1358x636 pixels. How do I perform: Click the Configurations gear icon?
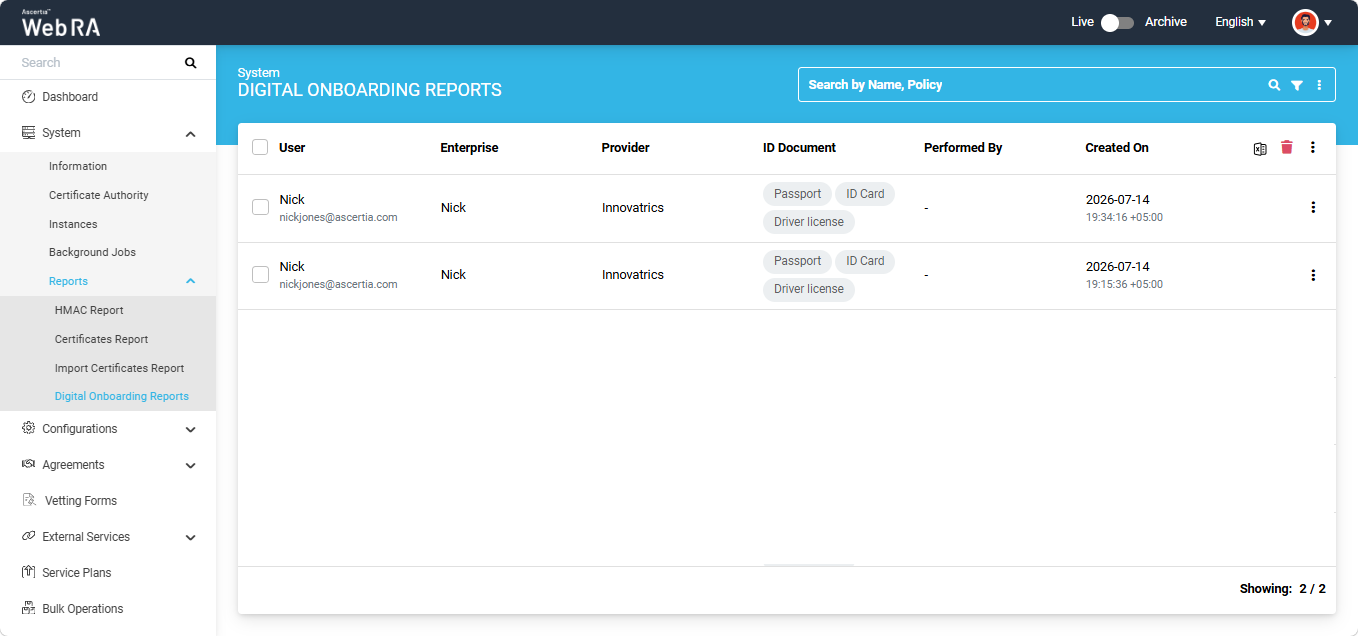click(28, 428)
